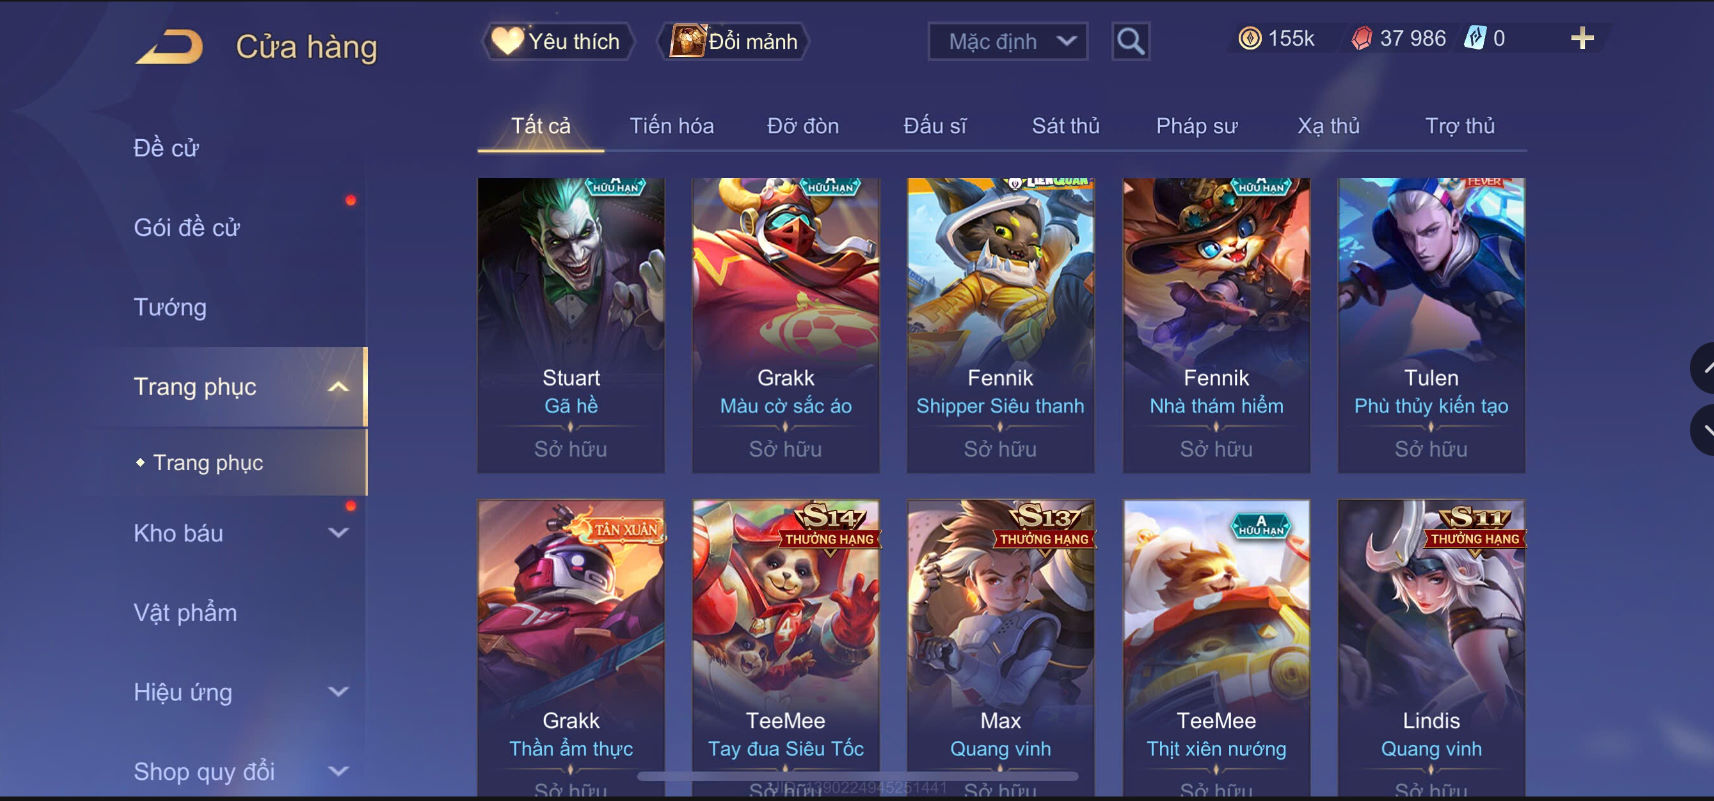The width and height of the screenshot is (1714, 801).
Task: Switch to the Tiến hóa tab
Action: [x=672, y=126]
